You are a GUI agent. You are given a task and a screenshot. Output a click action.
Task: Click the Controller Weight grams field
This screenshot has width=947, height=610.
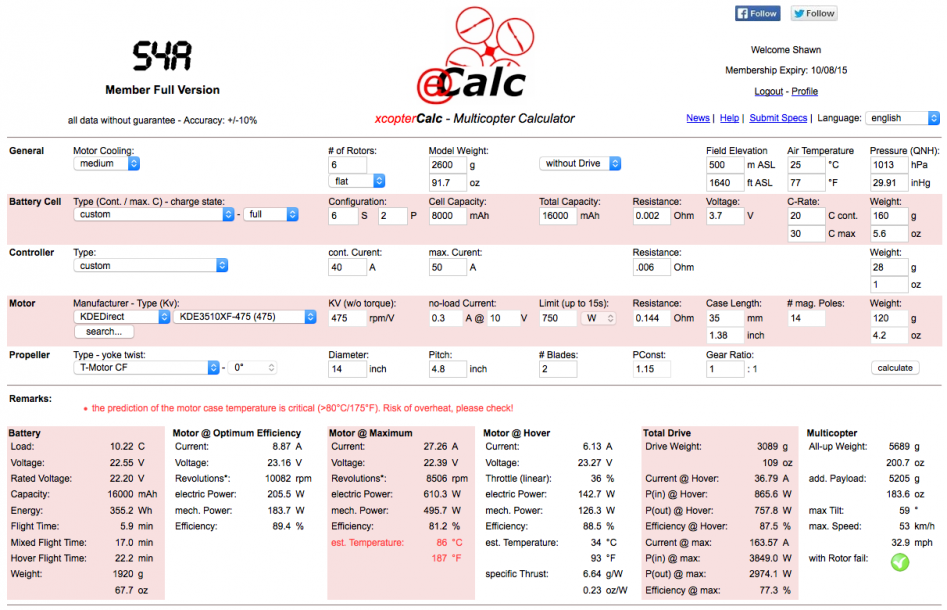[889, 267]
